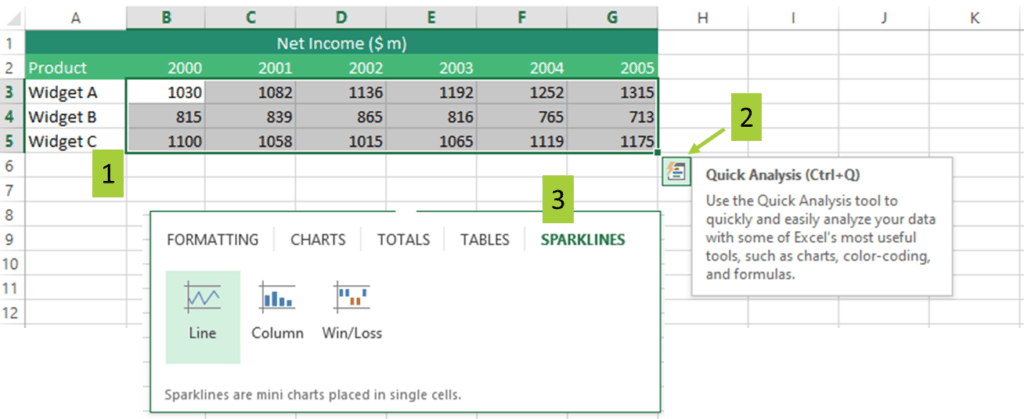Click the cell containing 1192
The image size is (1024, 419).
coord(431,92)
